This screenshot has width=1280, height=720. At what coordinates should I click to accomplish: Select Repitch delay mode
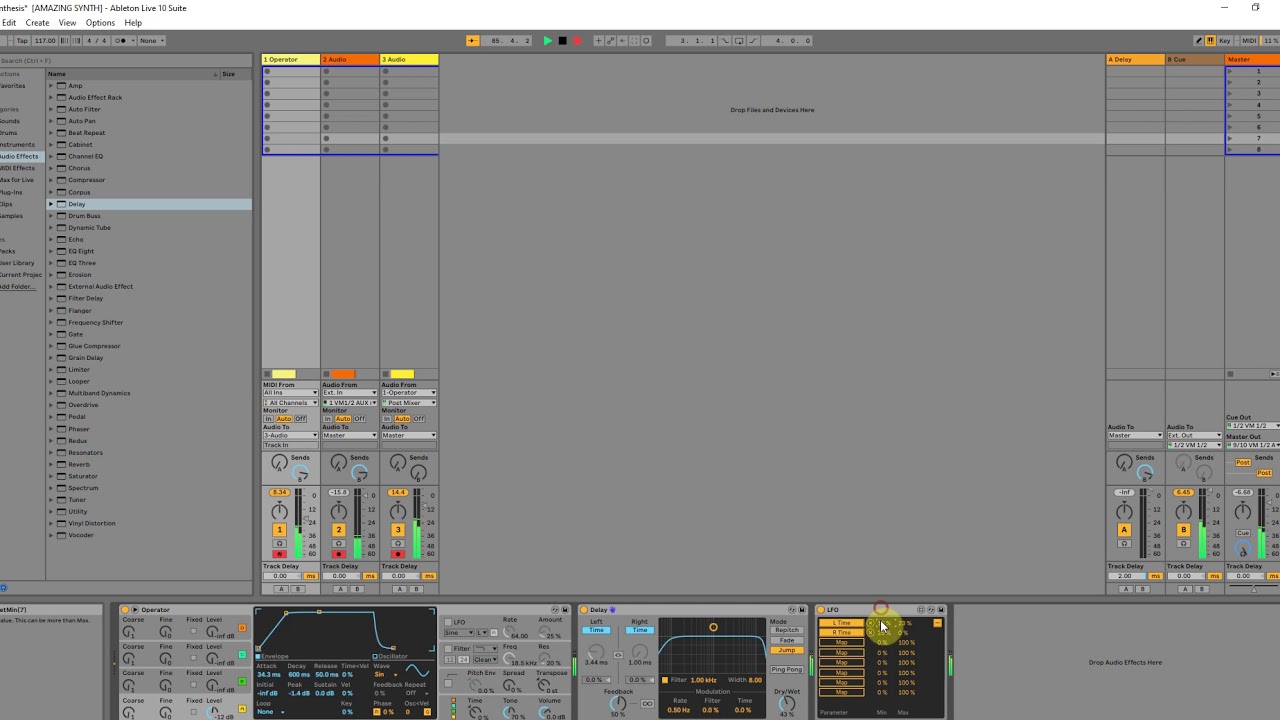pos(787,630)
